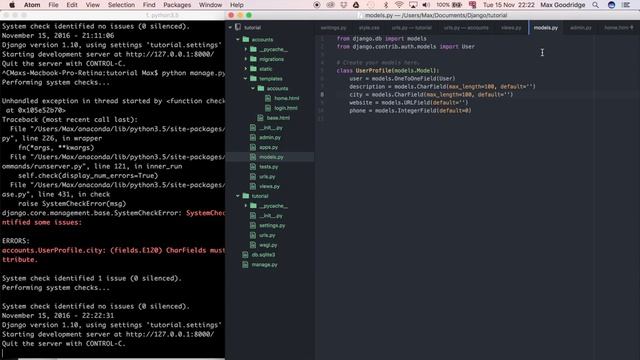The image size is (640, 360).
Task: Switch to the style.css tab
Action: [x=369, y=28]
